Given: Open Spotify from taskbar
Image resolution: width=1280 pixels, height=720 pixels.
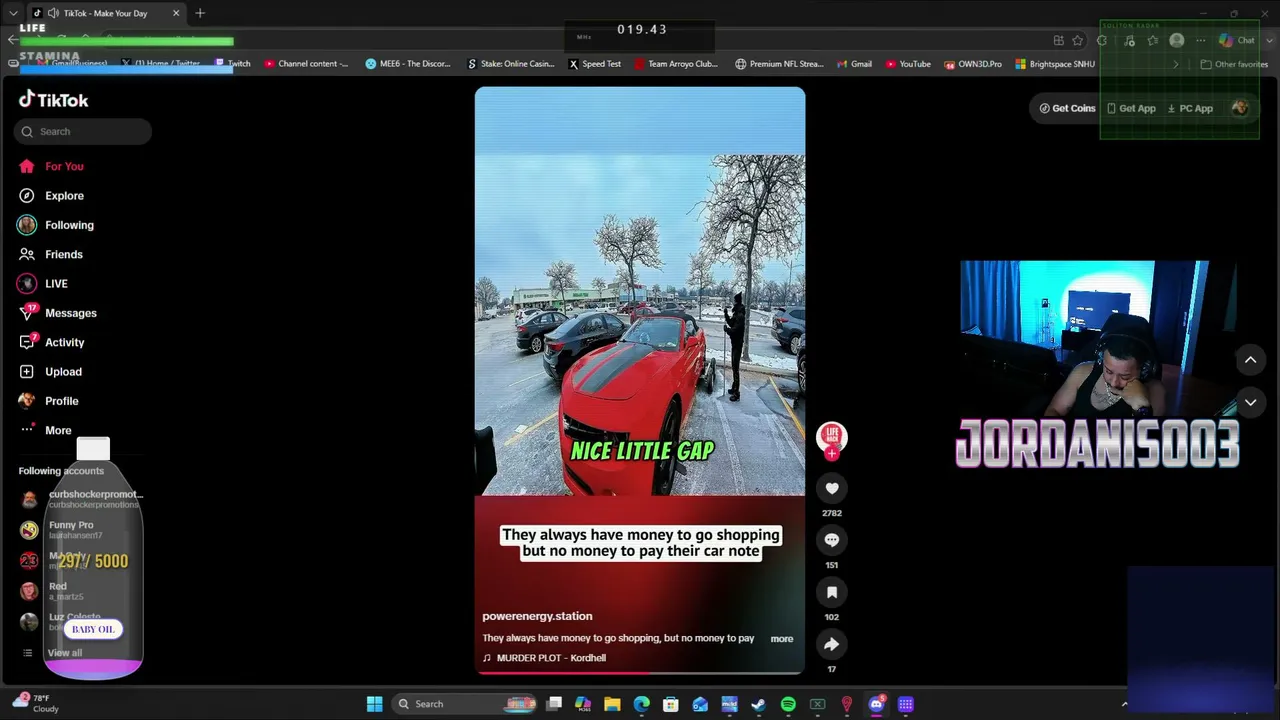Looking at the screenshot, I should pyautogui.click(x=788, y=704).
